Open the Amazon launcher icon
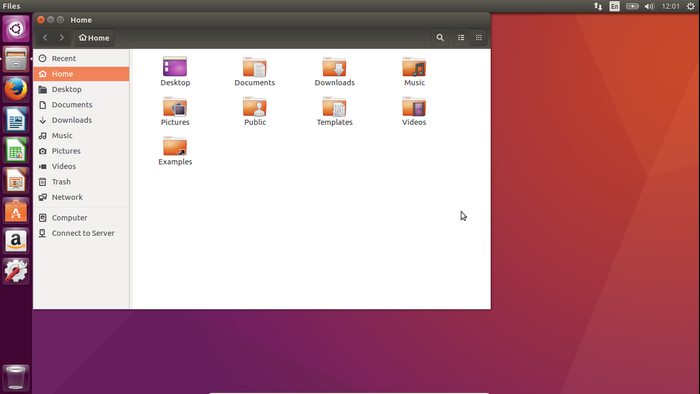The width and height of the screenshot is (700, 394). 16,241
